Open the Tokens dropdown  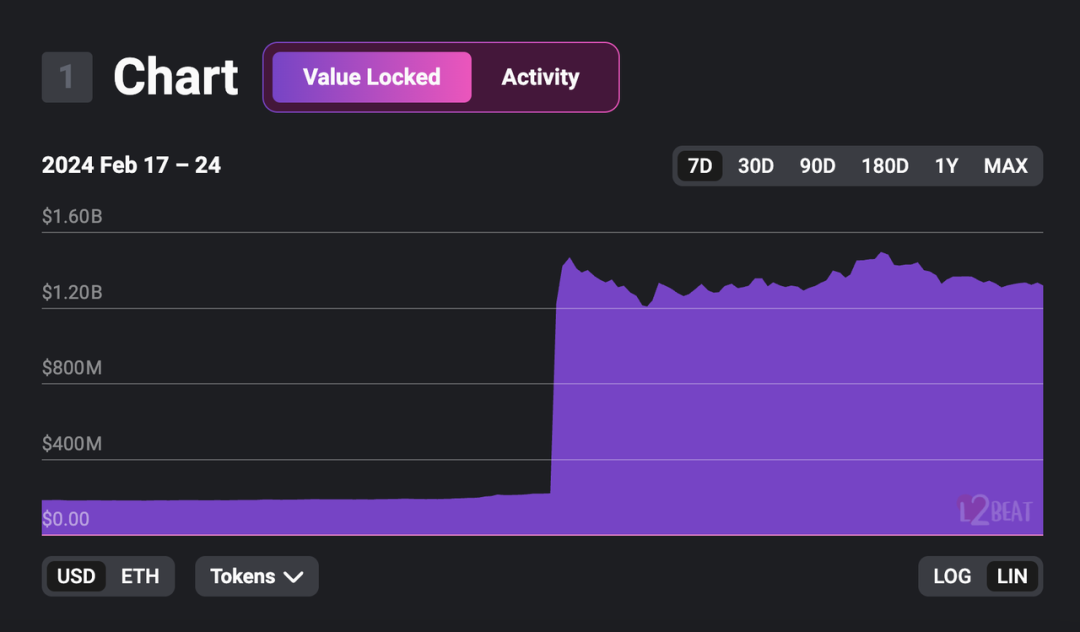click(x=257, y=576)
